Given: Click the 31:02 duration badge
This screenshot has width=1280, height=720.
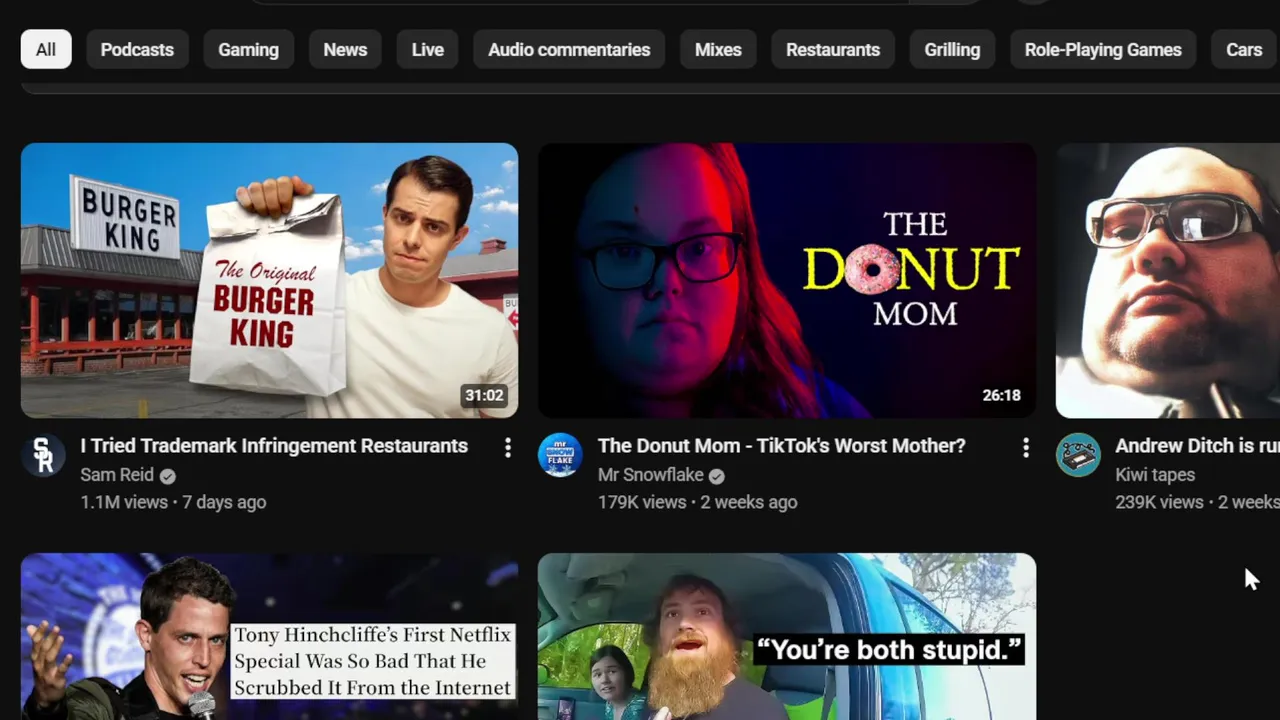Looking at the screenshot, I should coord(484,395).
